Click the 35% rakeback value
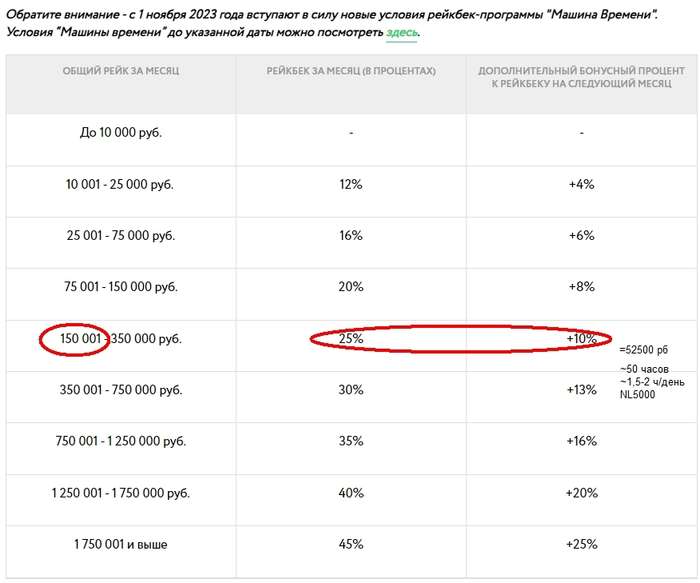Screen dimensions: 700x583 point(351,441)
